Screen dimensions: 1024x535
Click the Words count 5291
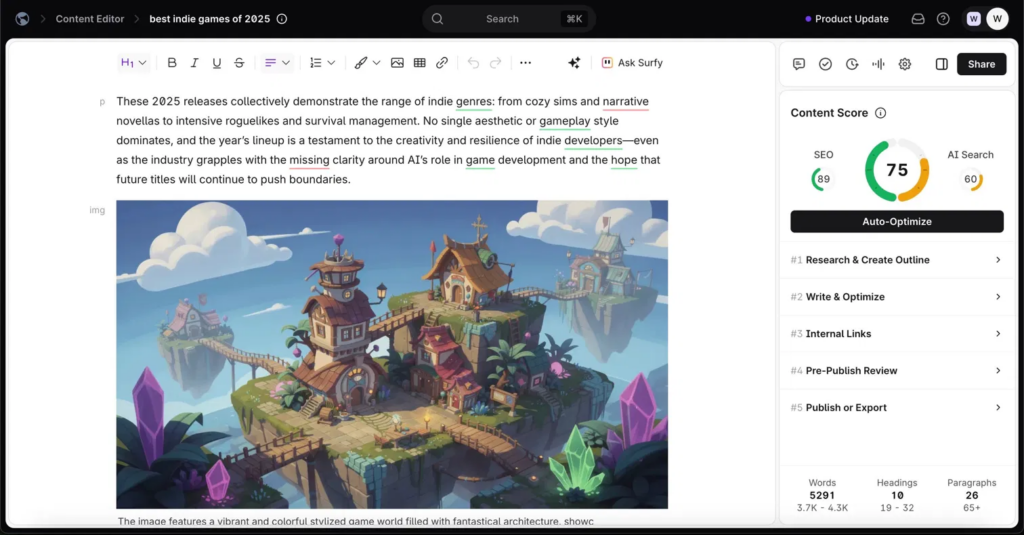tap(822, 496)
